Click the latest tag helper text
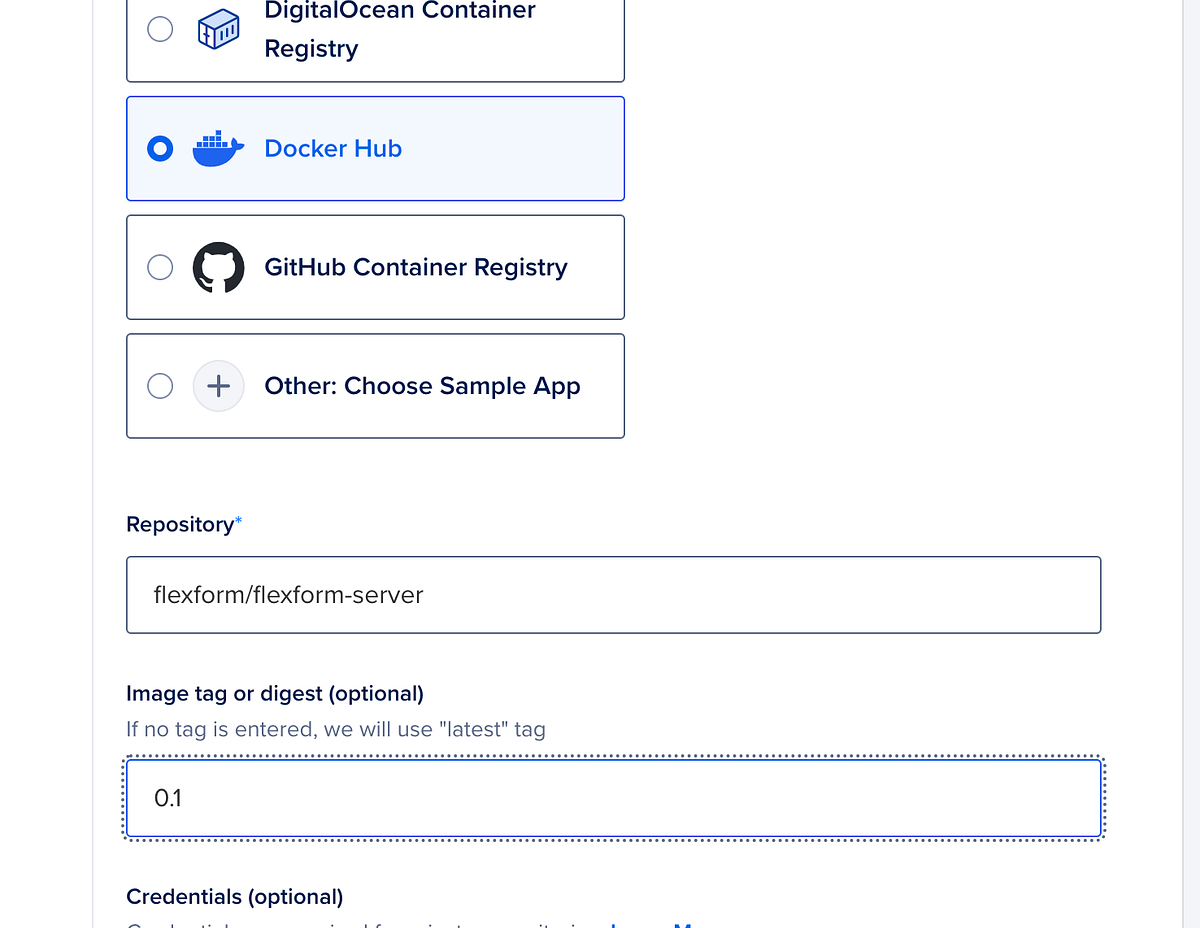The image size is (1200, 928). 335,729
